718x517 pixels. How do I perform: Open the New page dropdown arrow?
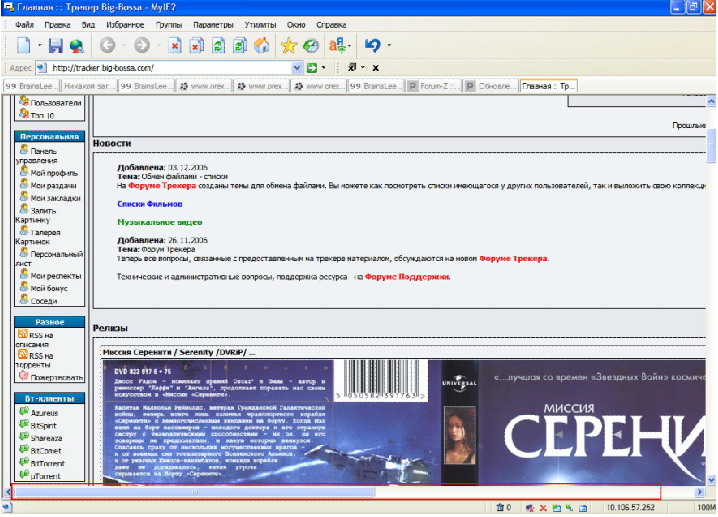[x=39, y=45]
